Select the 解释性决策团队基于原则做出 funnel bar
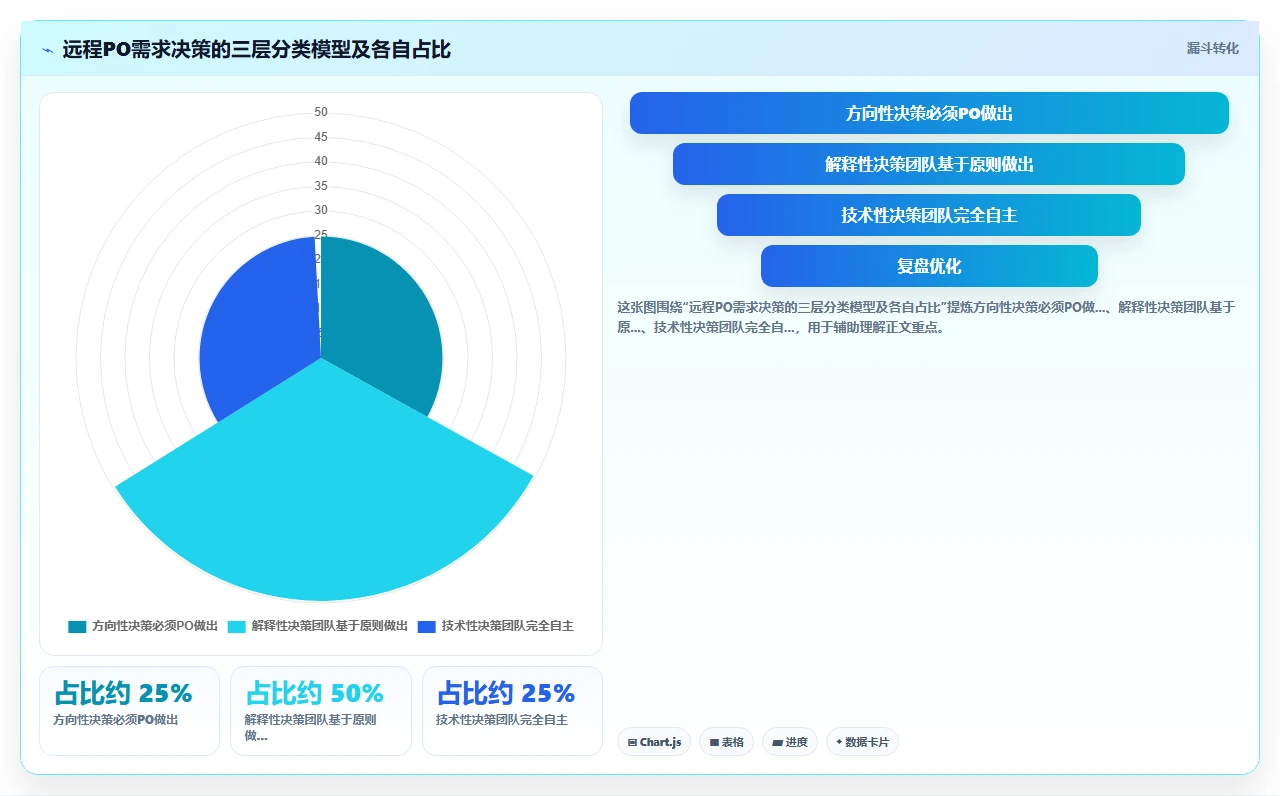 929,164
